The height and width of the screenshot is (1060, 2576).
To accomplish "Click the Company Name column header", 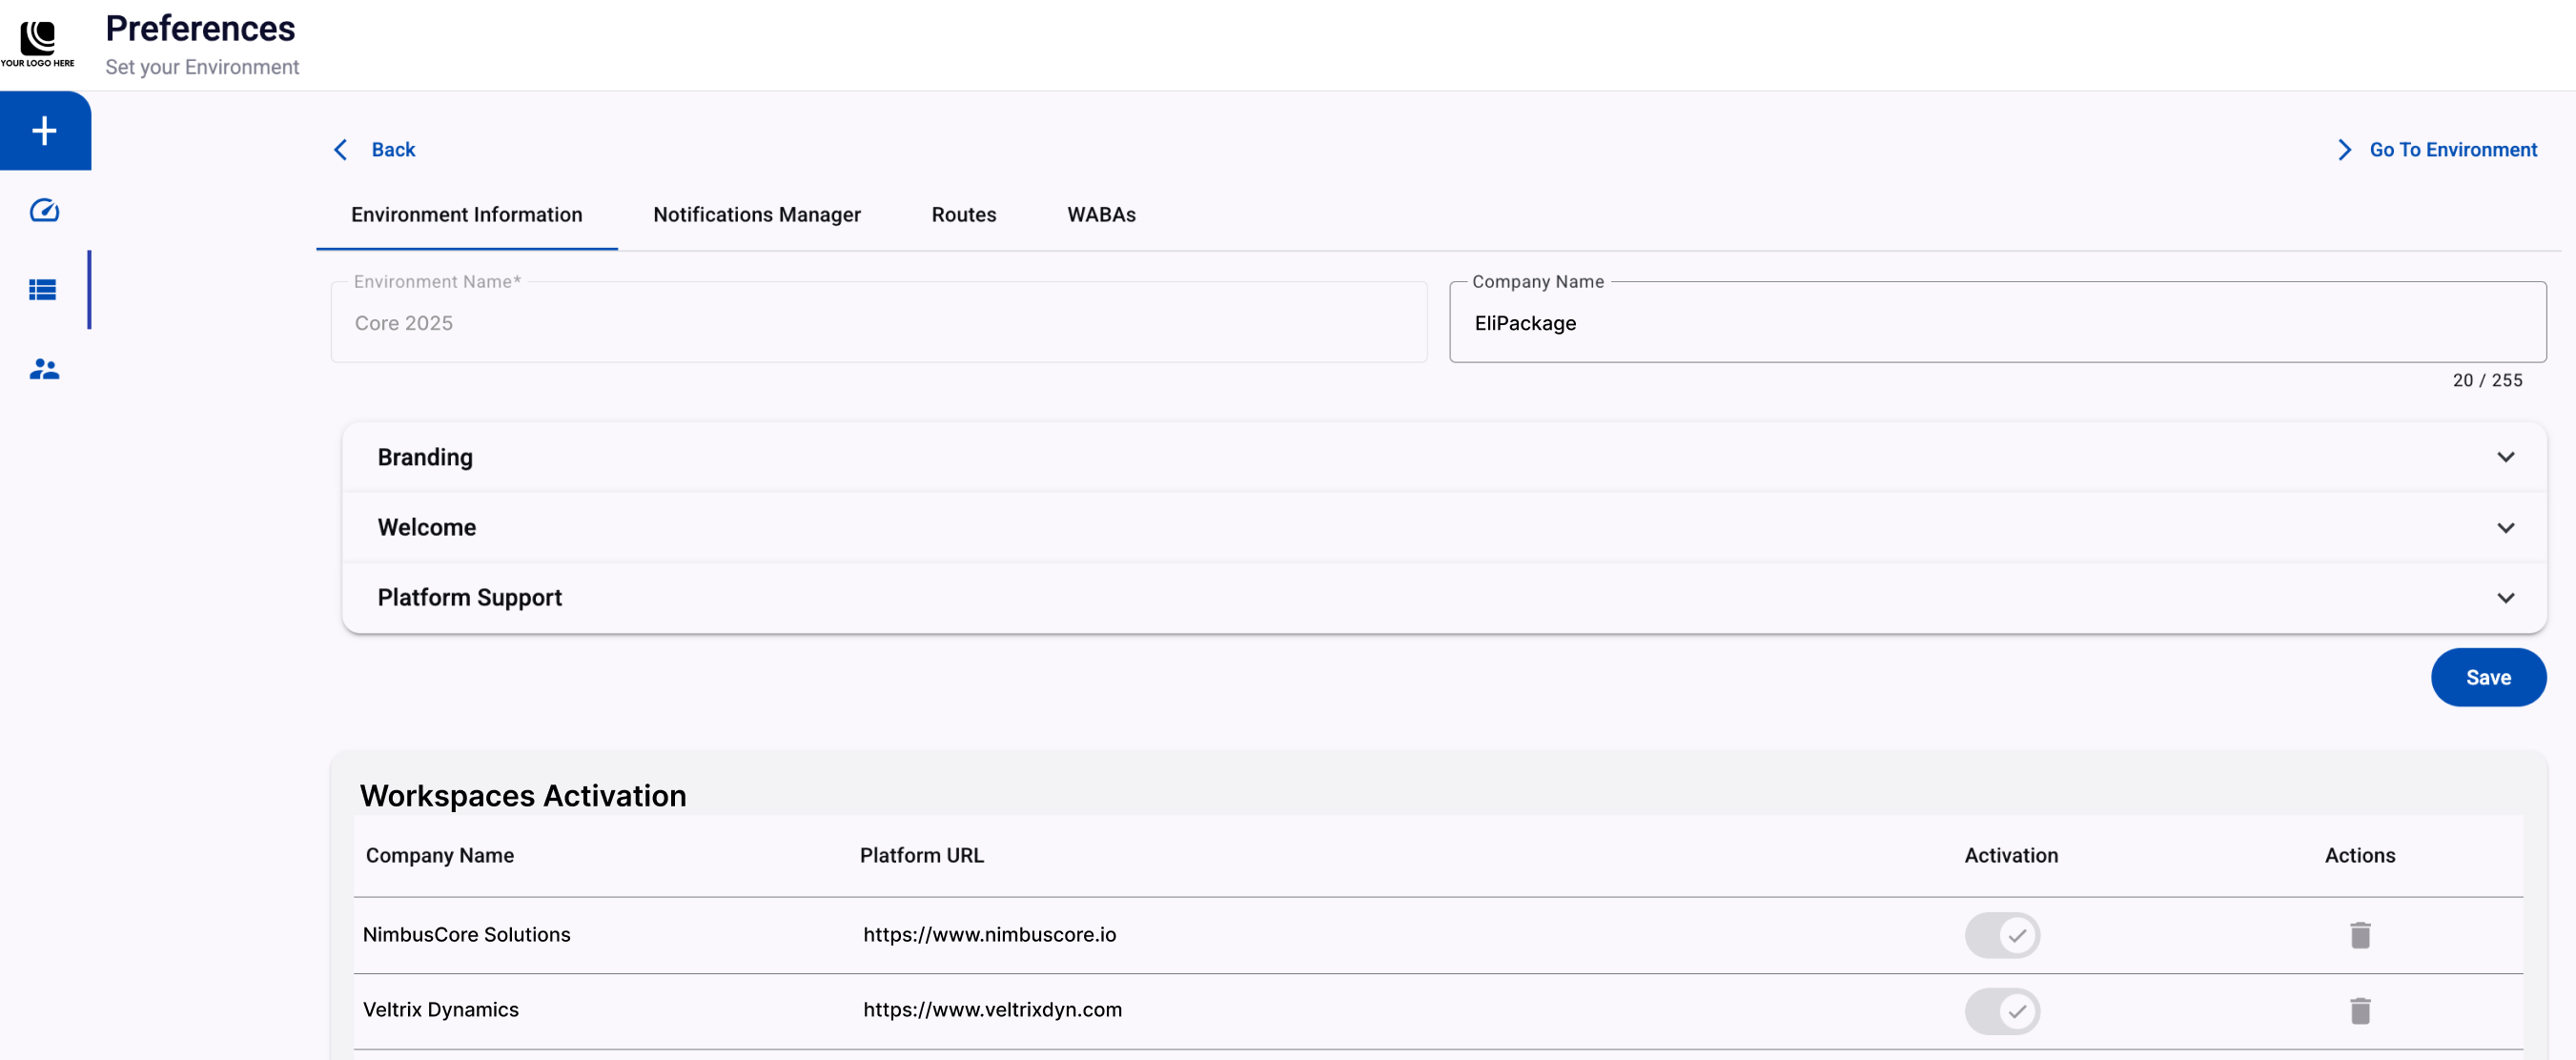I will coord(440,856).
